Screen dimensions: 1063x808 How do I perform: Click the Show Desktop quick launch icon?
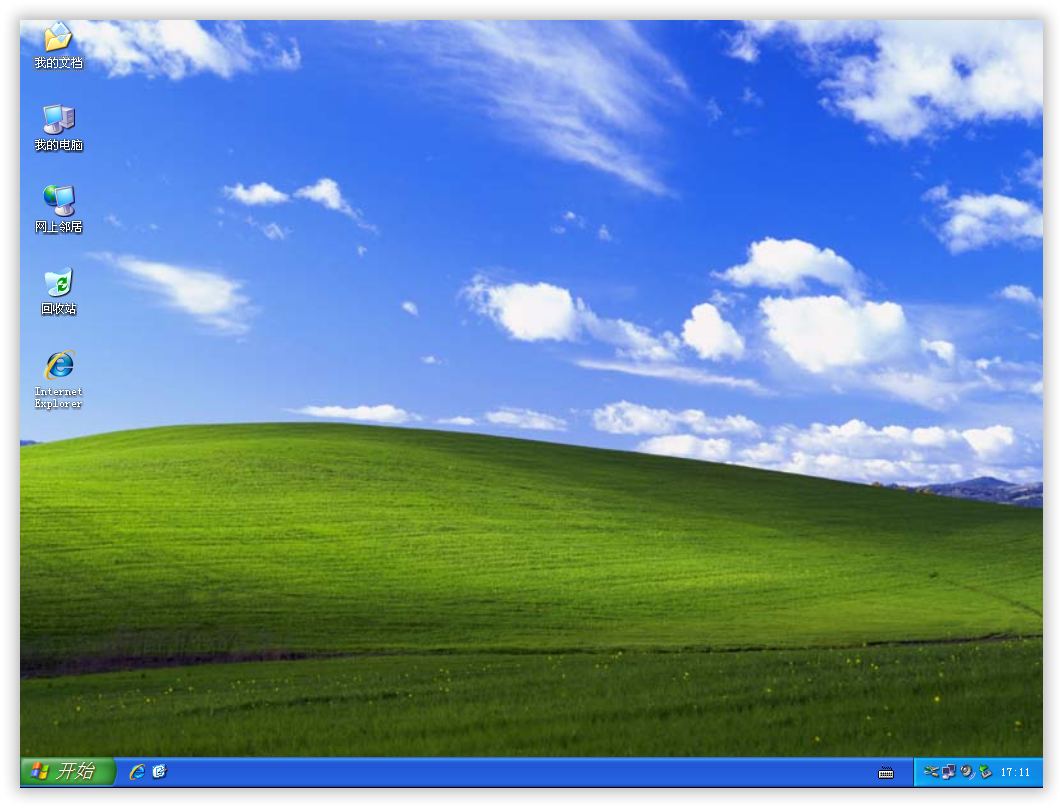pyautogui.click(x=159, y=771)
